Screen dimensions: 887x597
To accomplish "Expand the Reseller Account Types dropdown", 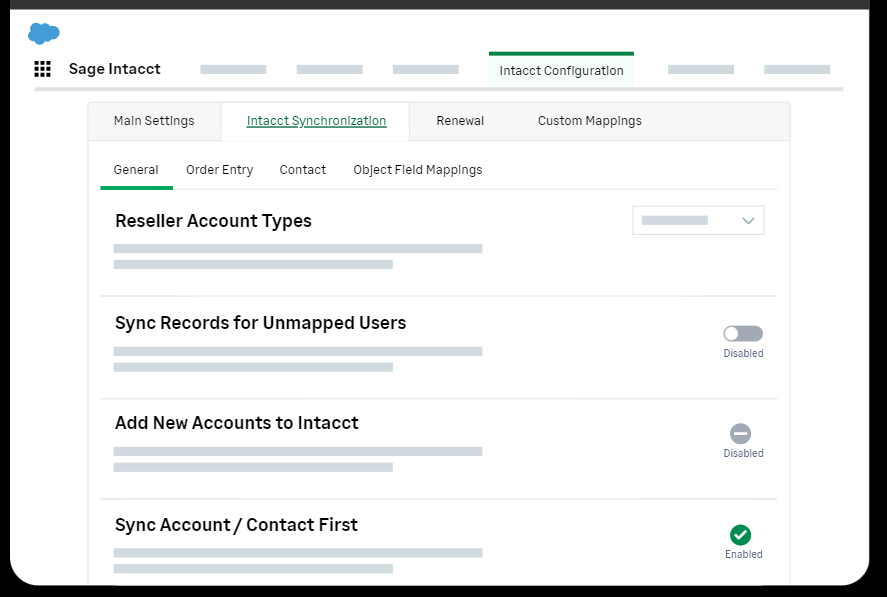I will (697, 221).
